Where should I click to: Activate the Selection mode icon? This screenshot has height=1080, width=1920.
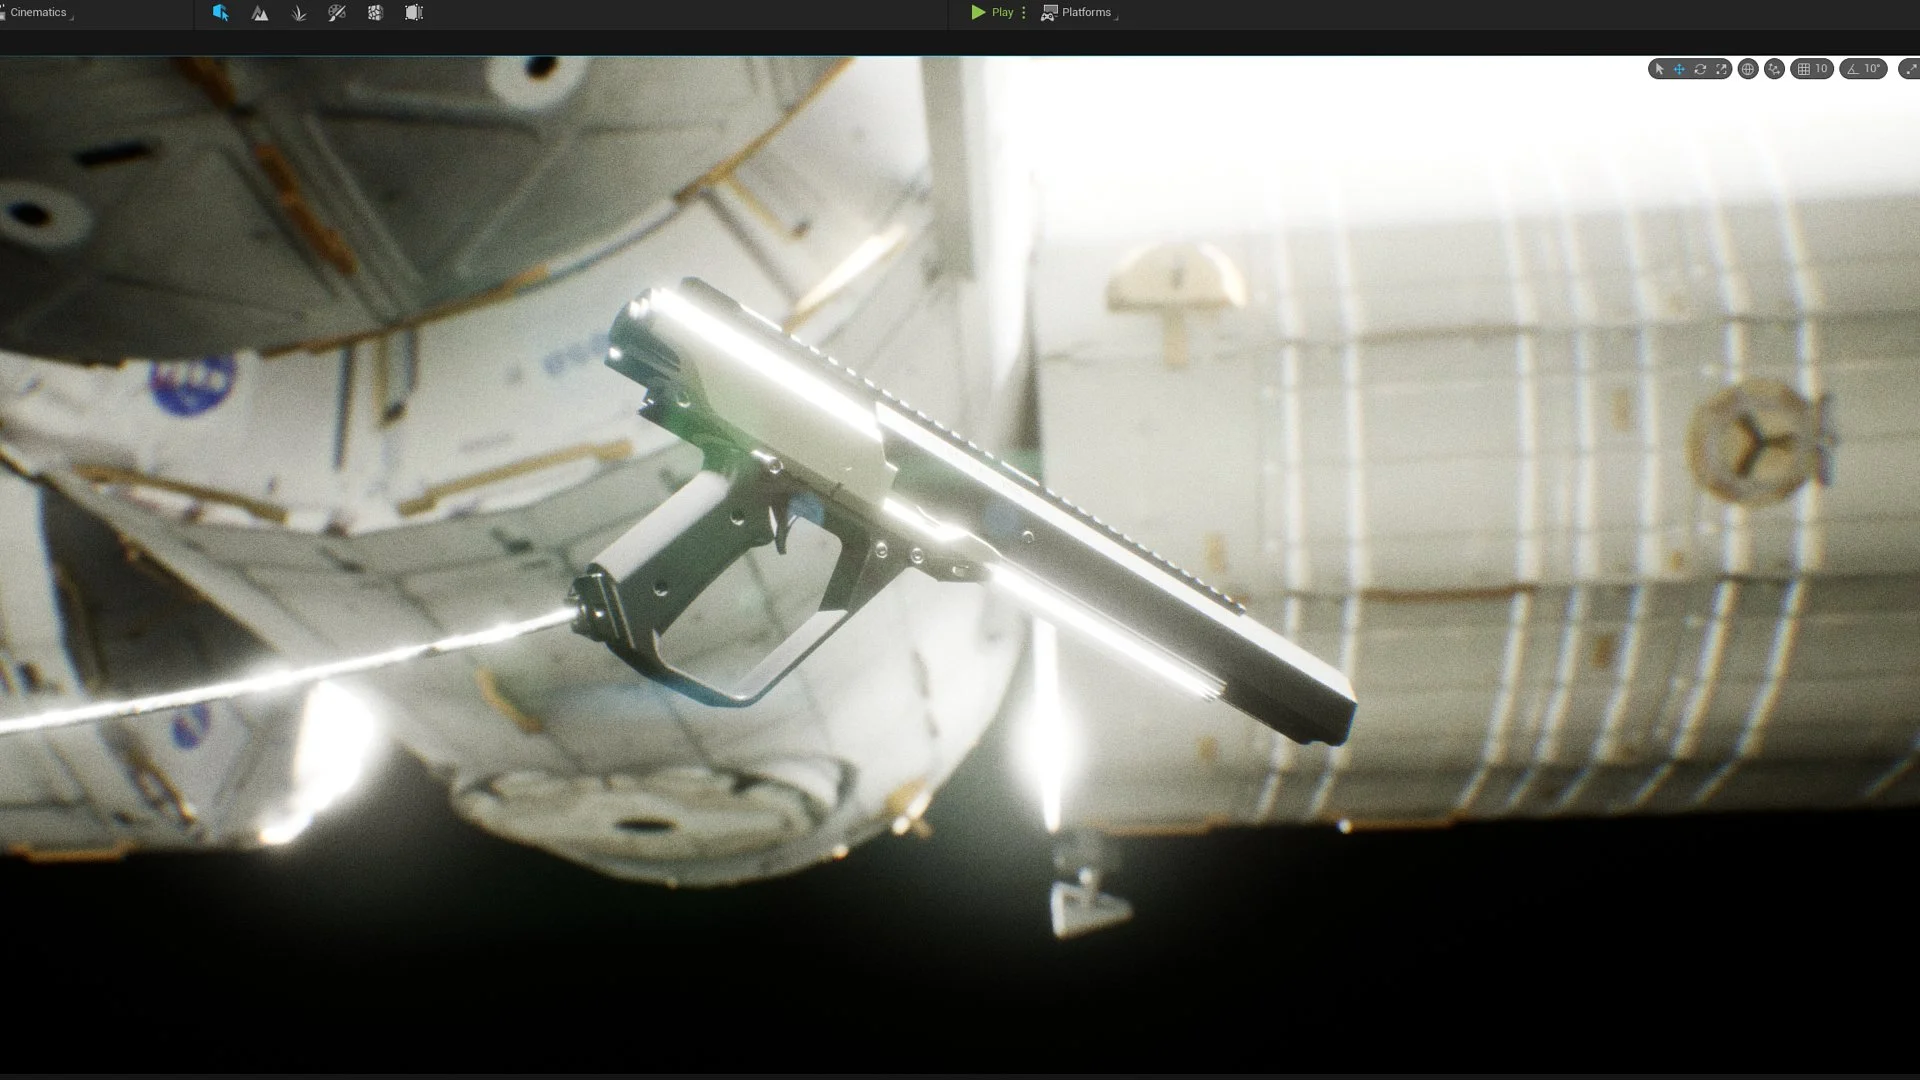coord(220,13)
